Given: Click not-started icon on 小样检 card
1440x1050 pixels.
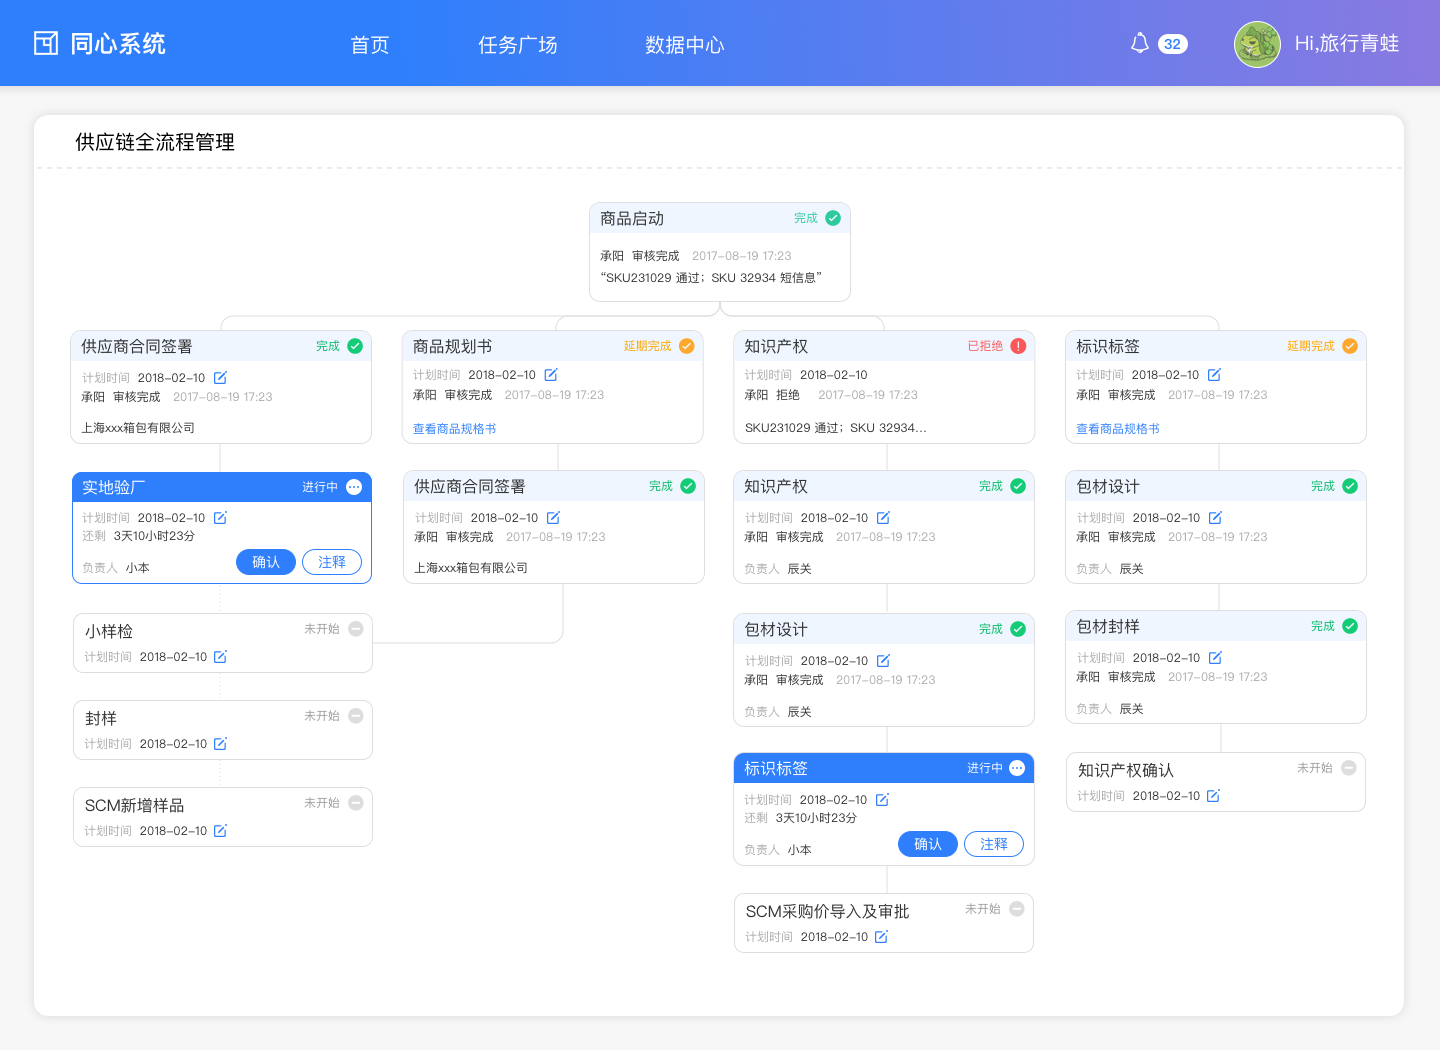Looking at the screenshot, I should [355, 629].
